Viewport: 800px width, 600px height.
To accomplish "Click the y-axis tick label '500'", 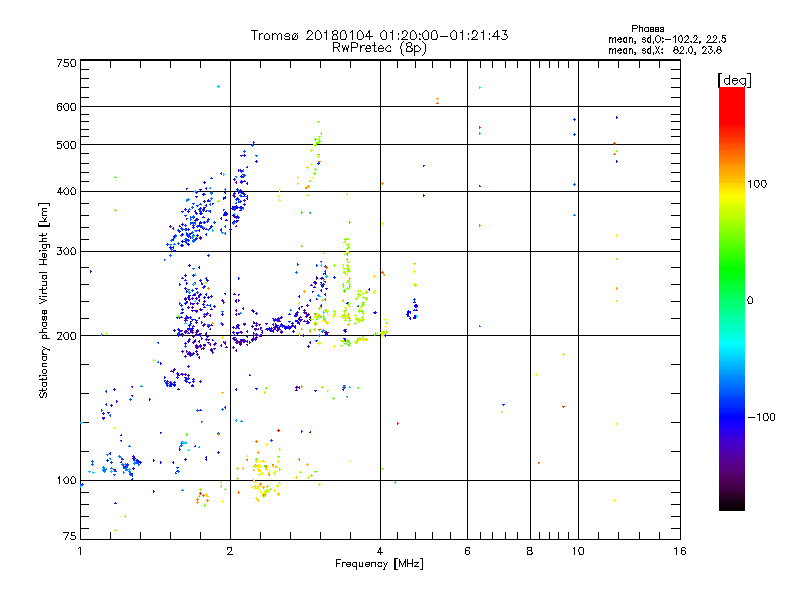I will pos(66,145).
